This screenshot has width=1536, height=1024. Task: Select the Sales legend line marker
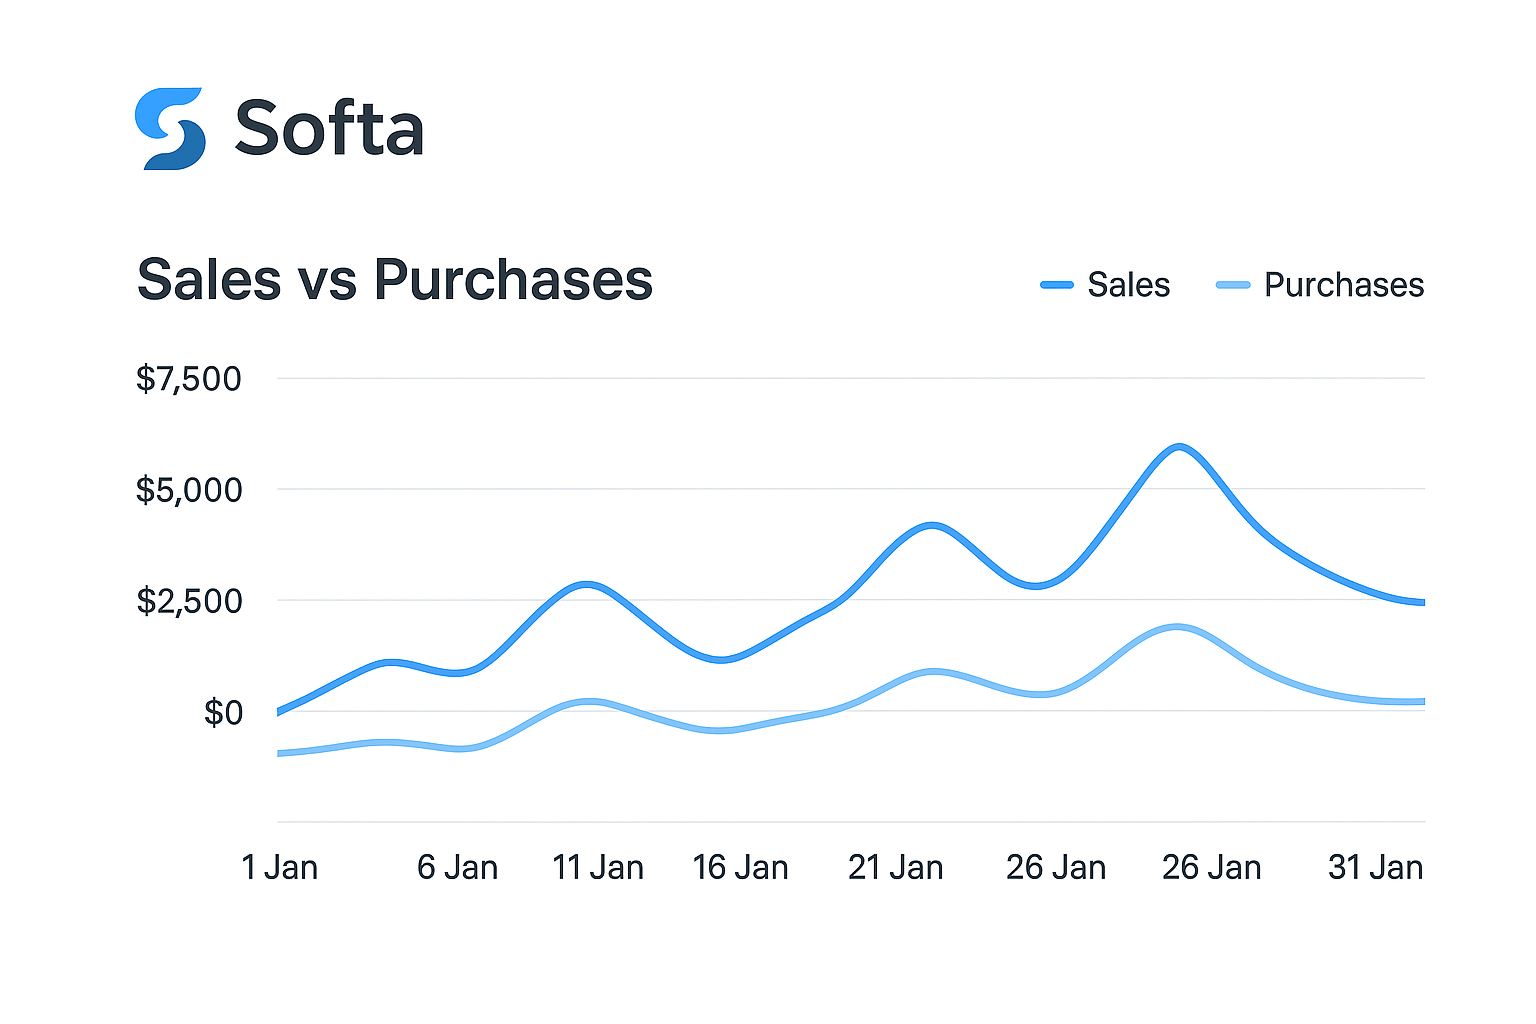point(1056,285)
